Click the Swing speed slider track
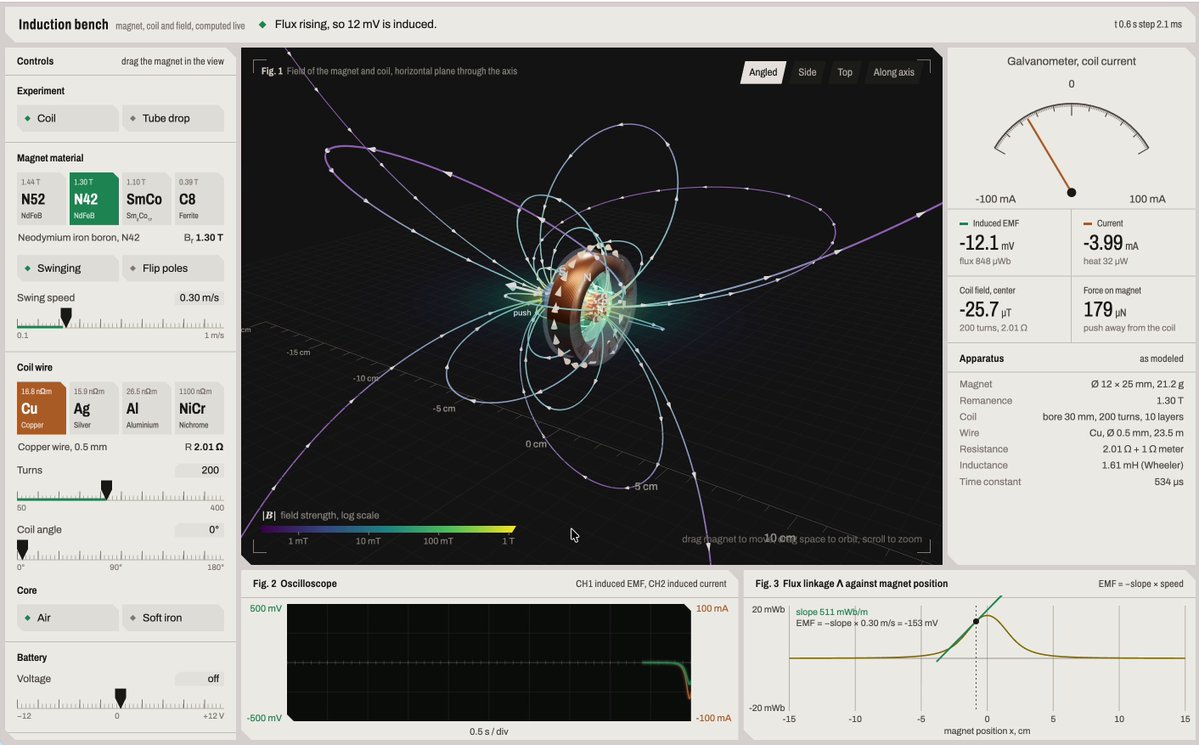Viewport: 1199px width, 745px height. [120, 324]
